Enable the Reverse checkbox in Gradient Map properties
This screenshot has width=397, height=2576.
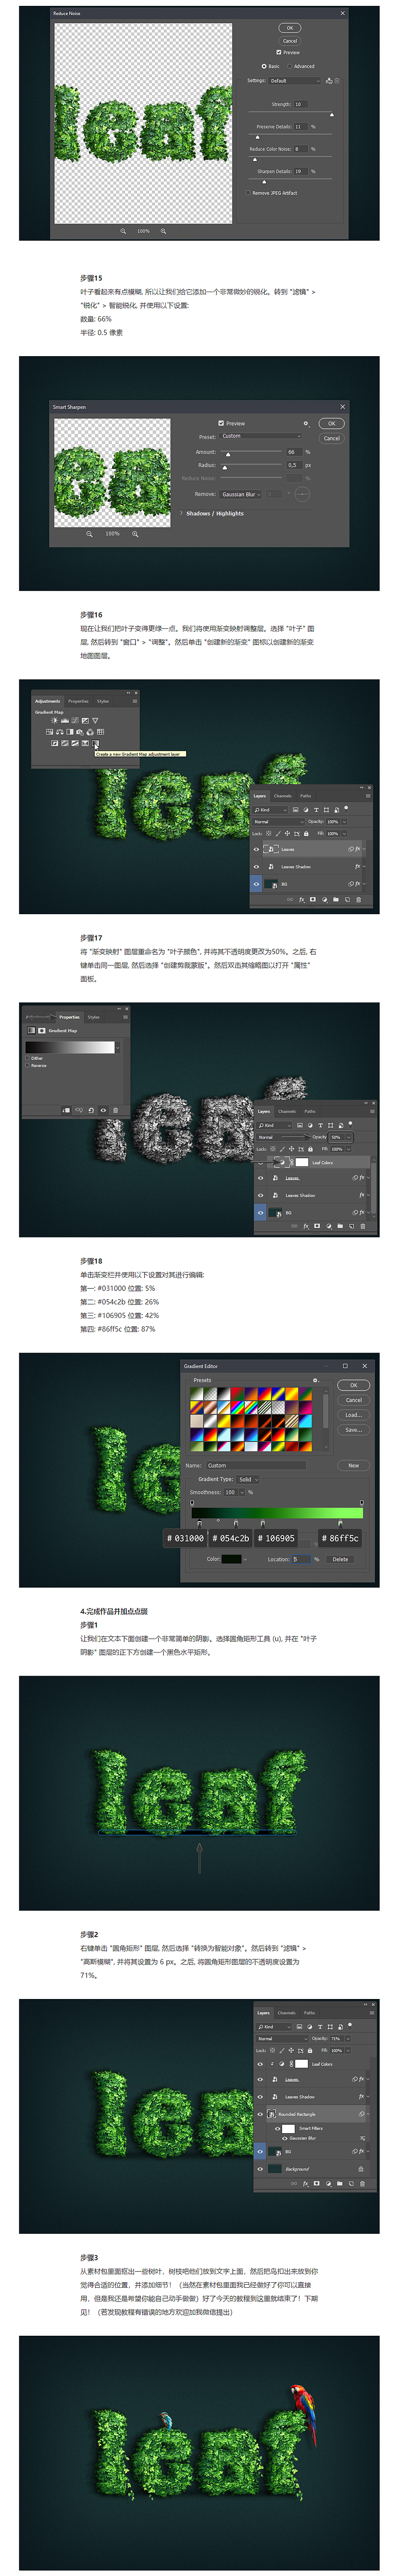point(27,1066)
